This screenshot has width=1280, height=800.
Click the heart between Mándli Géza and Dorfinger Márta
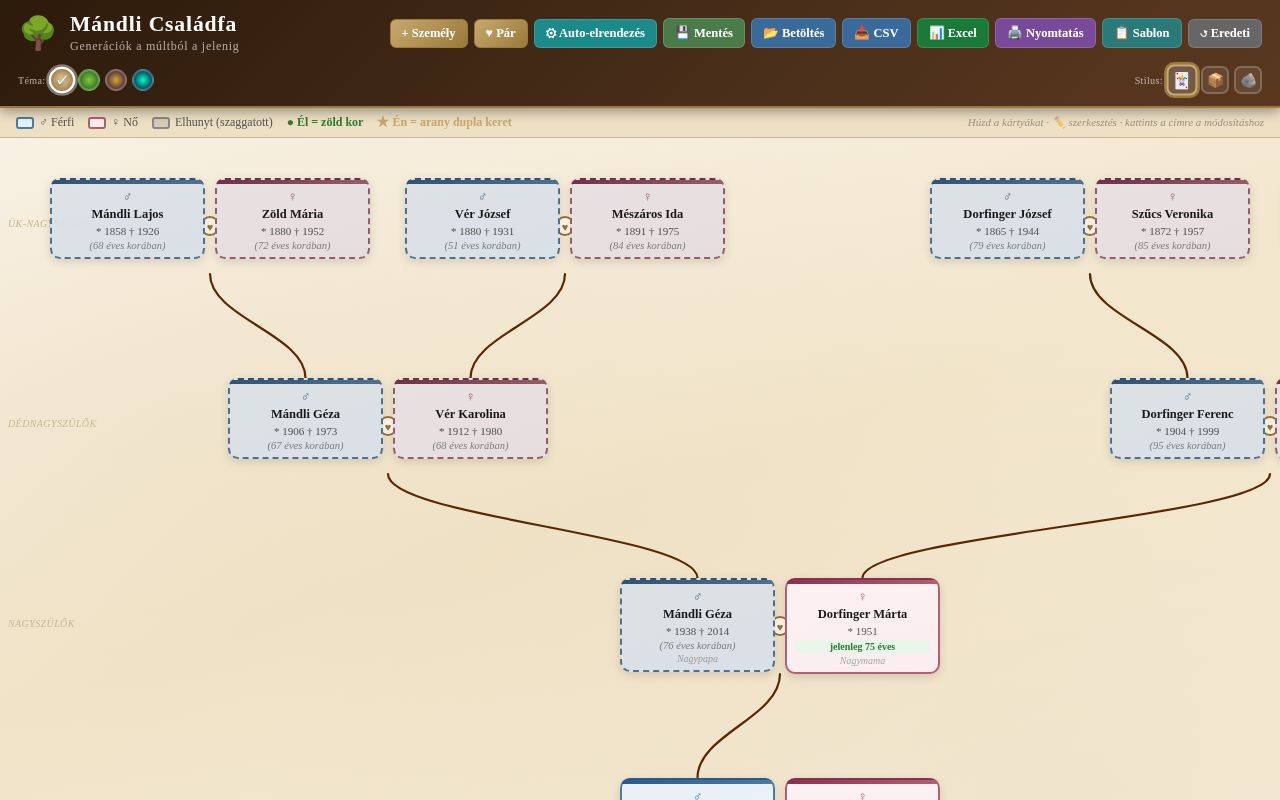(x=780, y=626)
